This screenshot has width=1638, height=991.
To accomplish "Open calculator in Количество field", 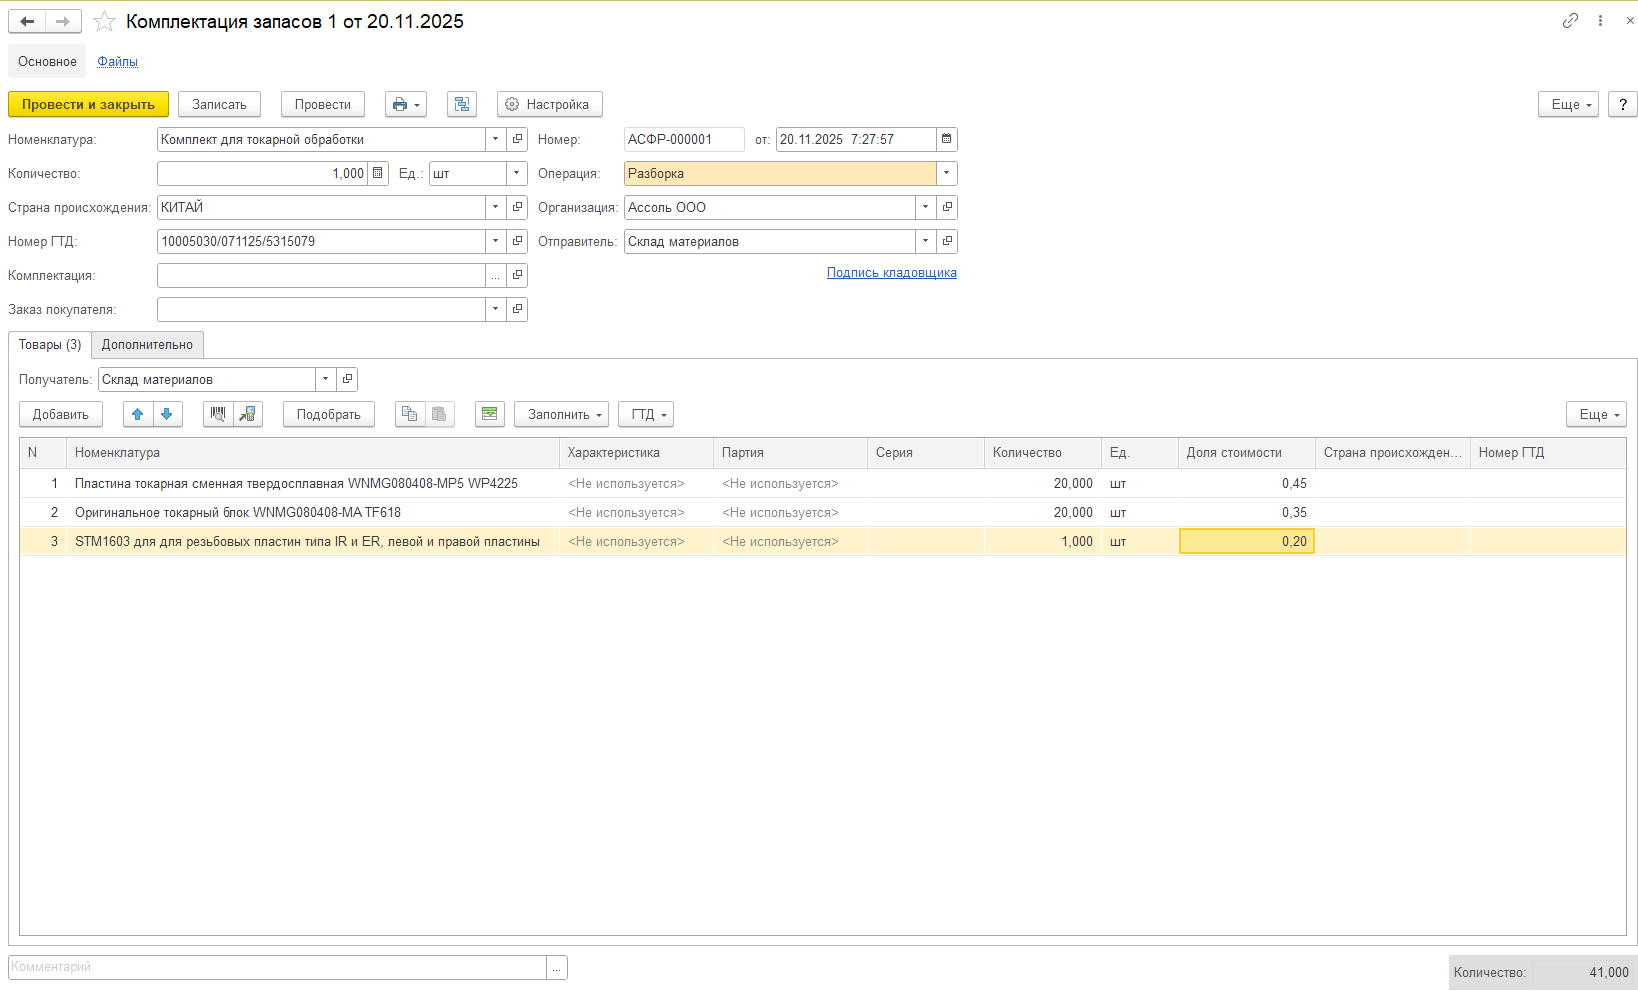I will coord(378,173).
